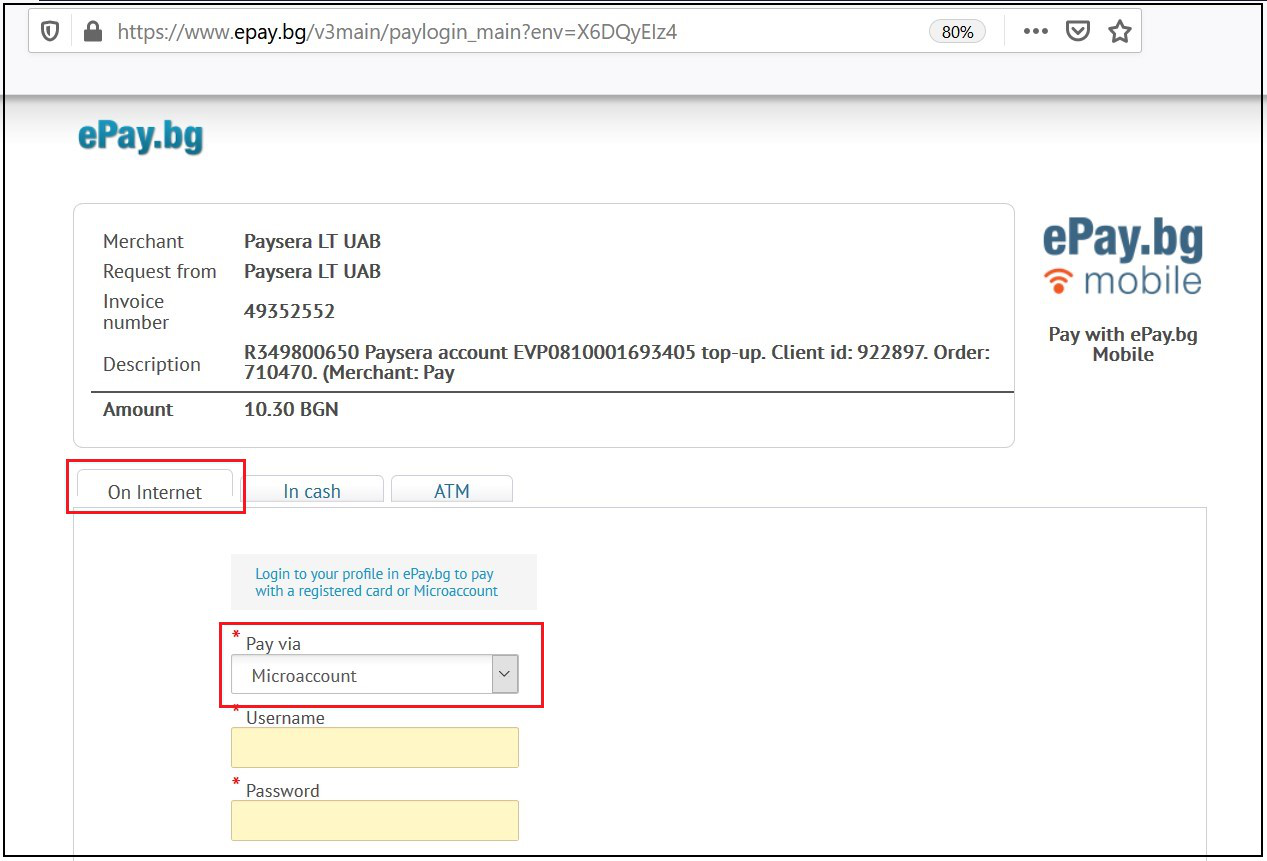This screenshot has width=1267, height=861.
Task: Switch to the In cash tab
Action: tap(312, 490)
